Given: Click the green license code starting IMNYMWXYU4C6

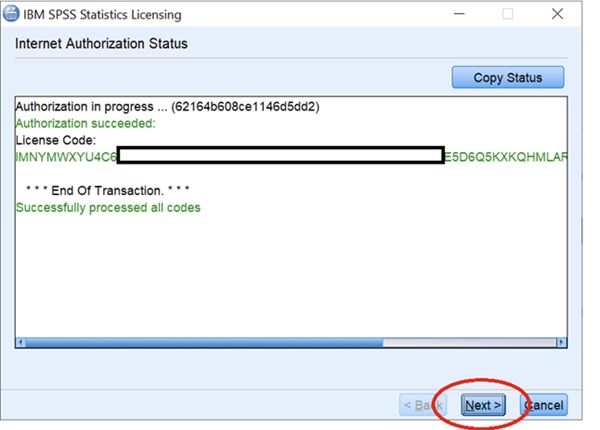Looking at the screenshot, I should click(66, 157).
